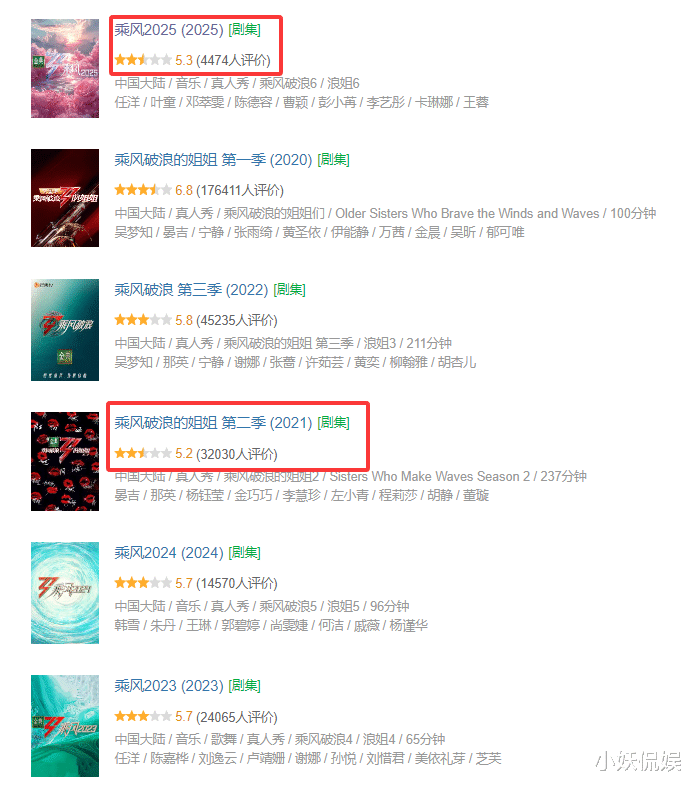Screen dimensions: 693x786
Task: Open the 乘风2024 swirl poster thumbnail
Action: [x=65, y=593]
